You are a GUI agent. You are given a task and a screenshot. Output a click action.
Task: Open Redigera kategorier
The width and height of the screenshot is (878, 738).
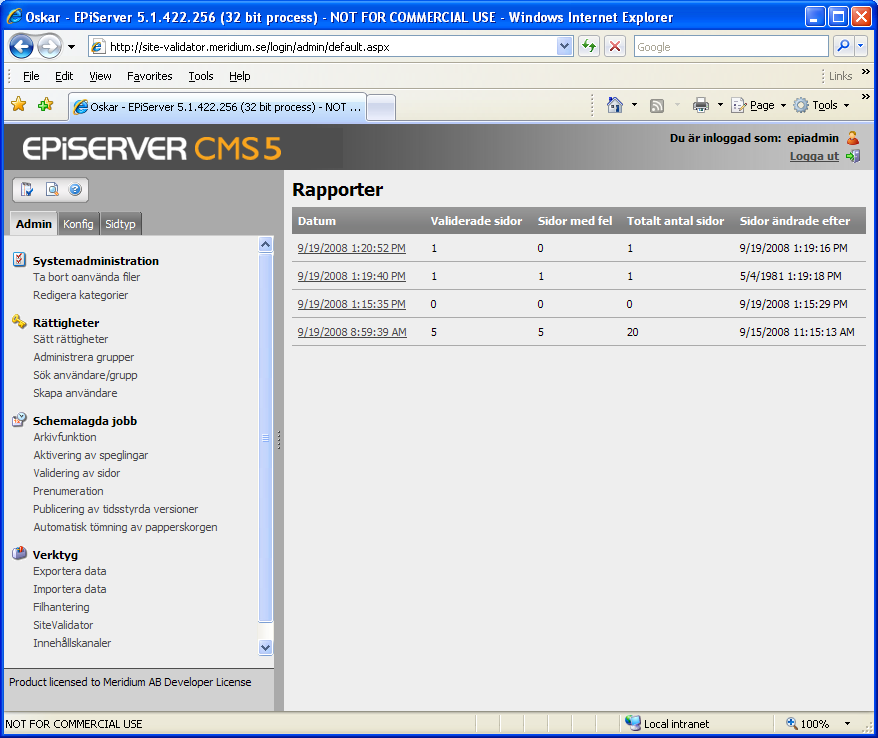click(81, 295)
